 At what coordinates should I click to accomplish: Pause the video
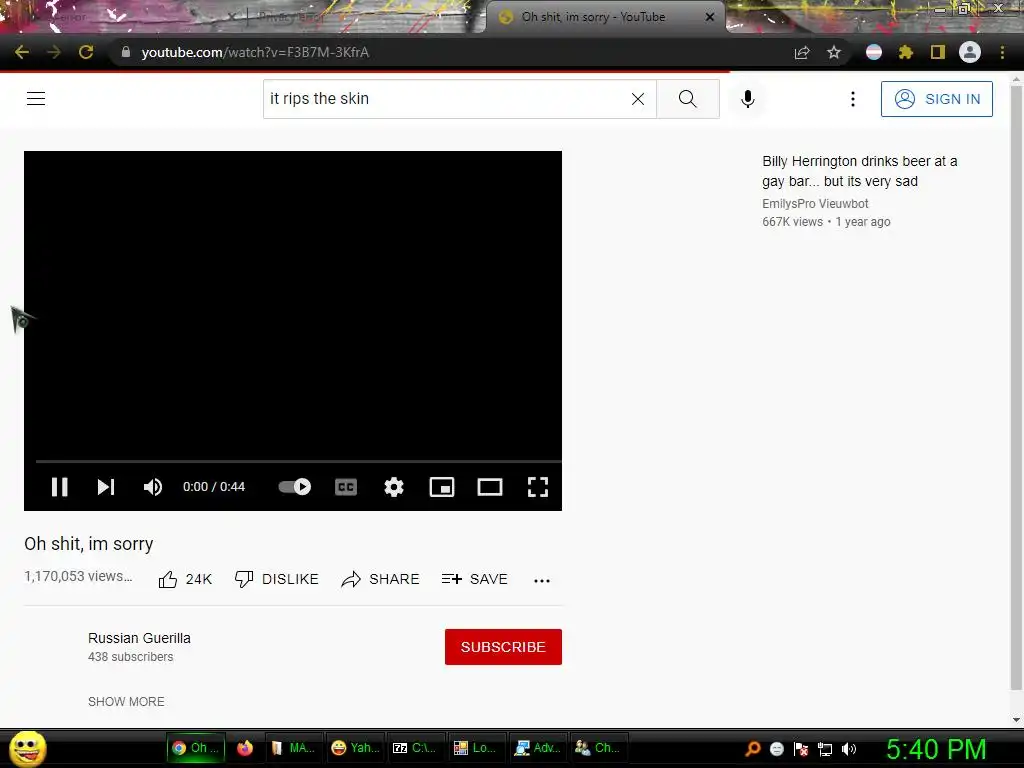pyautogui.click(x=59, y=487)
